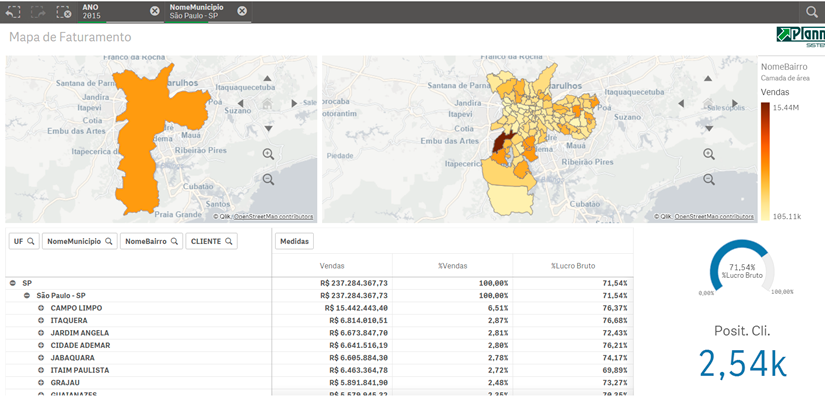The width and height of the screenshot is (825, 399).
Task: Expand the JABAQUARA row
Action: [x=41, y=358]
